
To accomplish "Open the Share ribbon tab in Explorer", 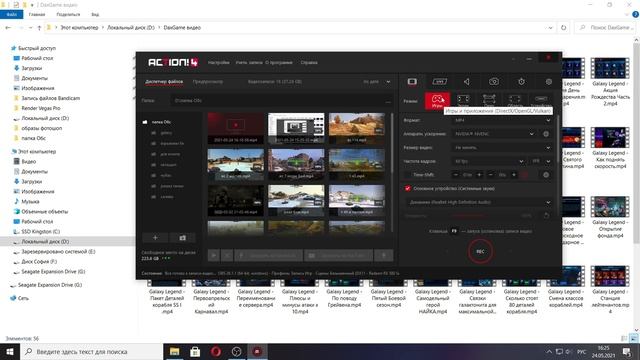I will (68, 14).
